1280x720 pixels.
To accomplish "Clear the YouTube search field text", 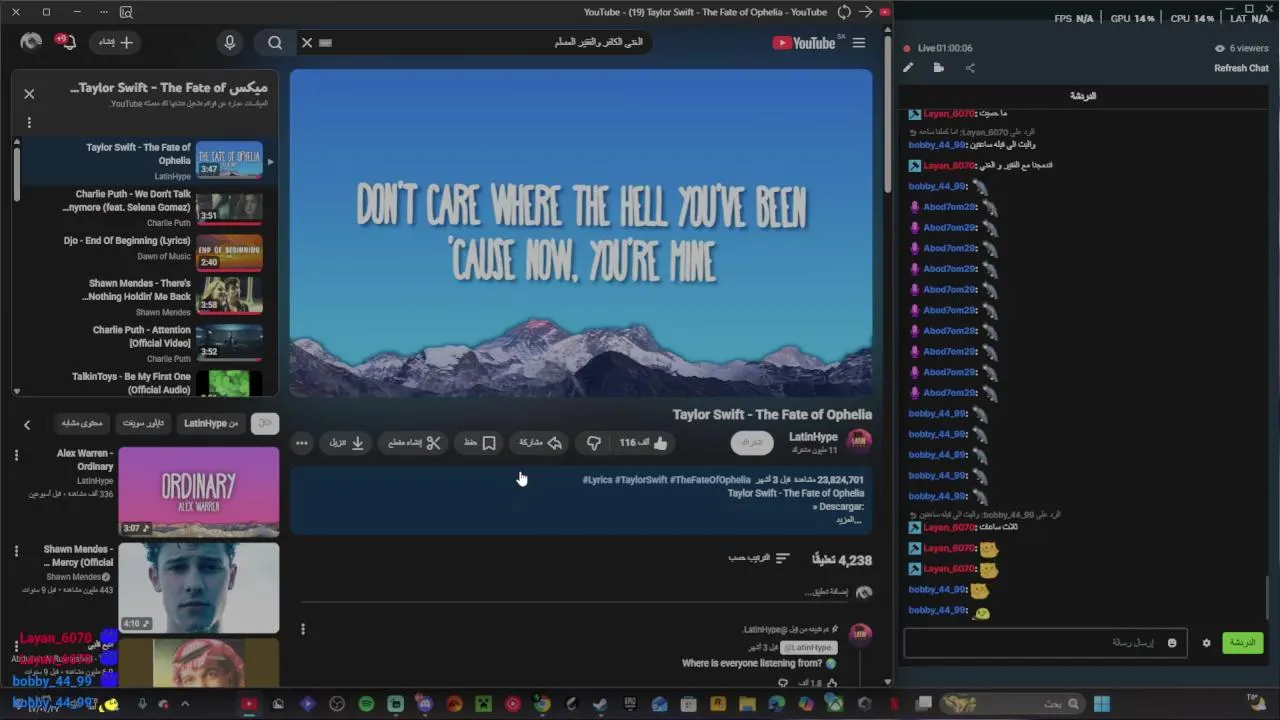I will [x=307, y=43].
